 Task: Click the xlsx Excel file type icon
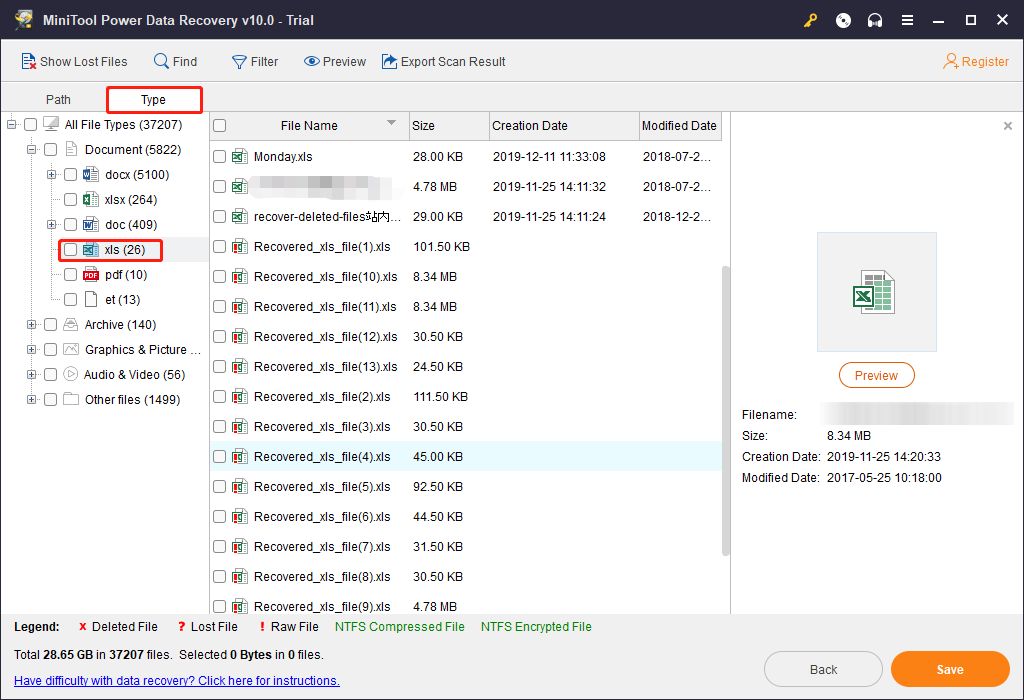point(91,199)
